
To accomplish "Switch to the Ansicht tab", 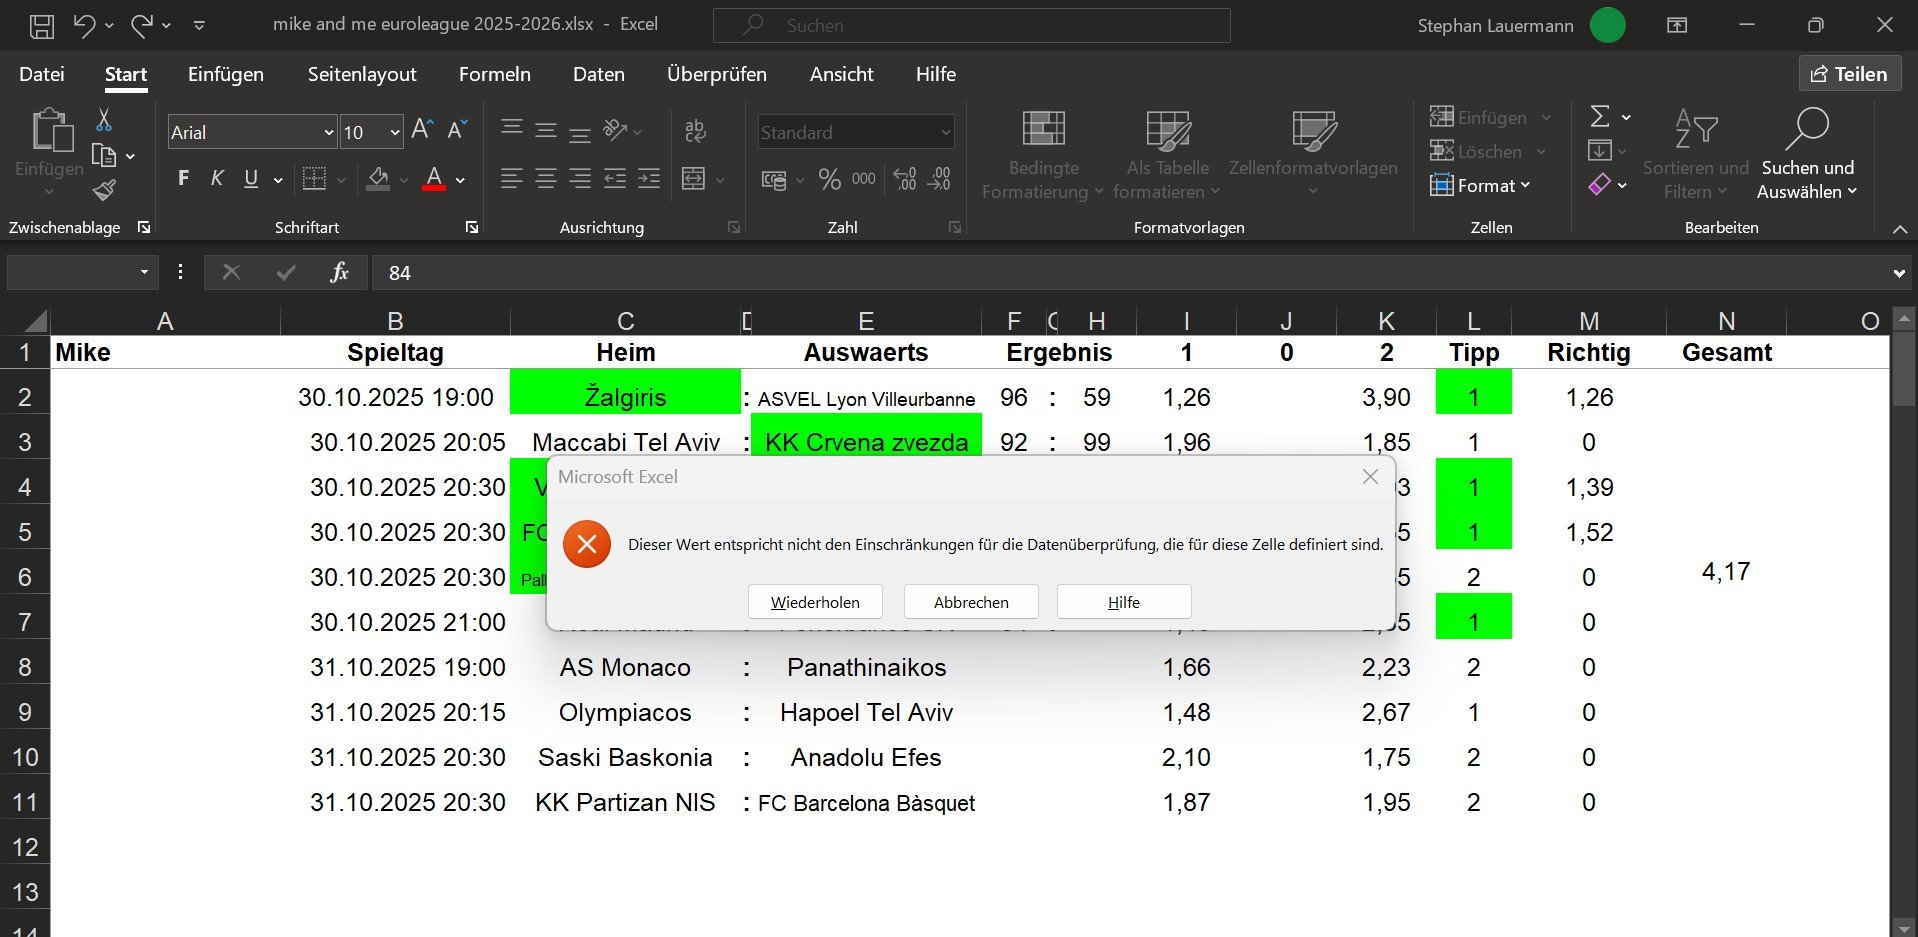I will [842, 74].
